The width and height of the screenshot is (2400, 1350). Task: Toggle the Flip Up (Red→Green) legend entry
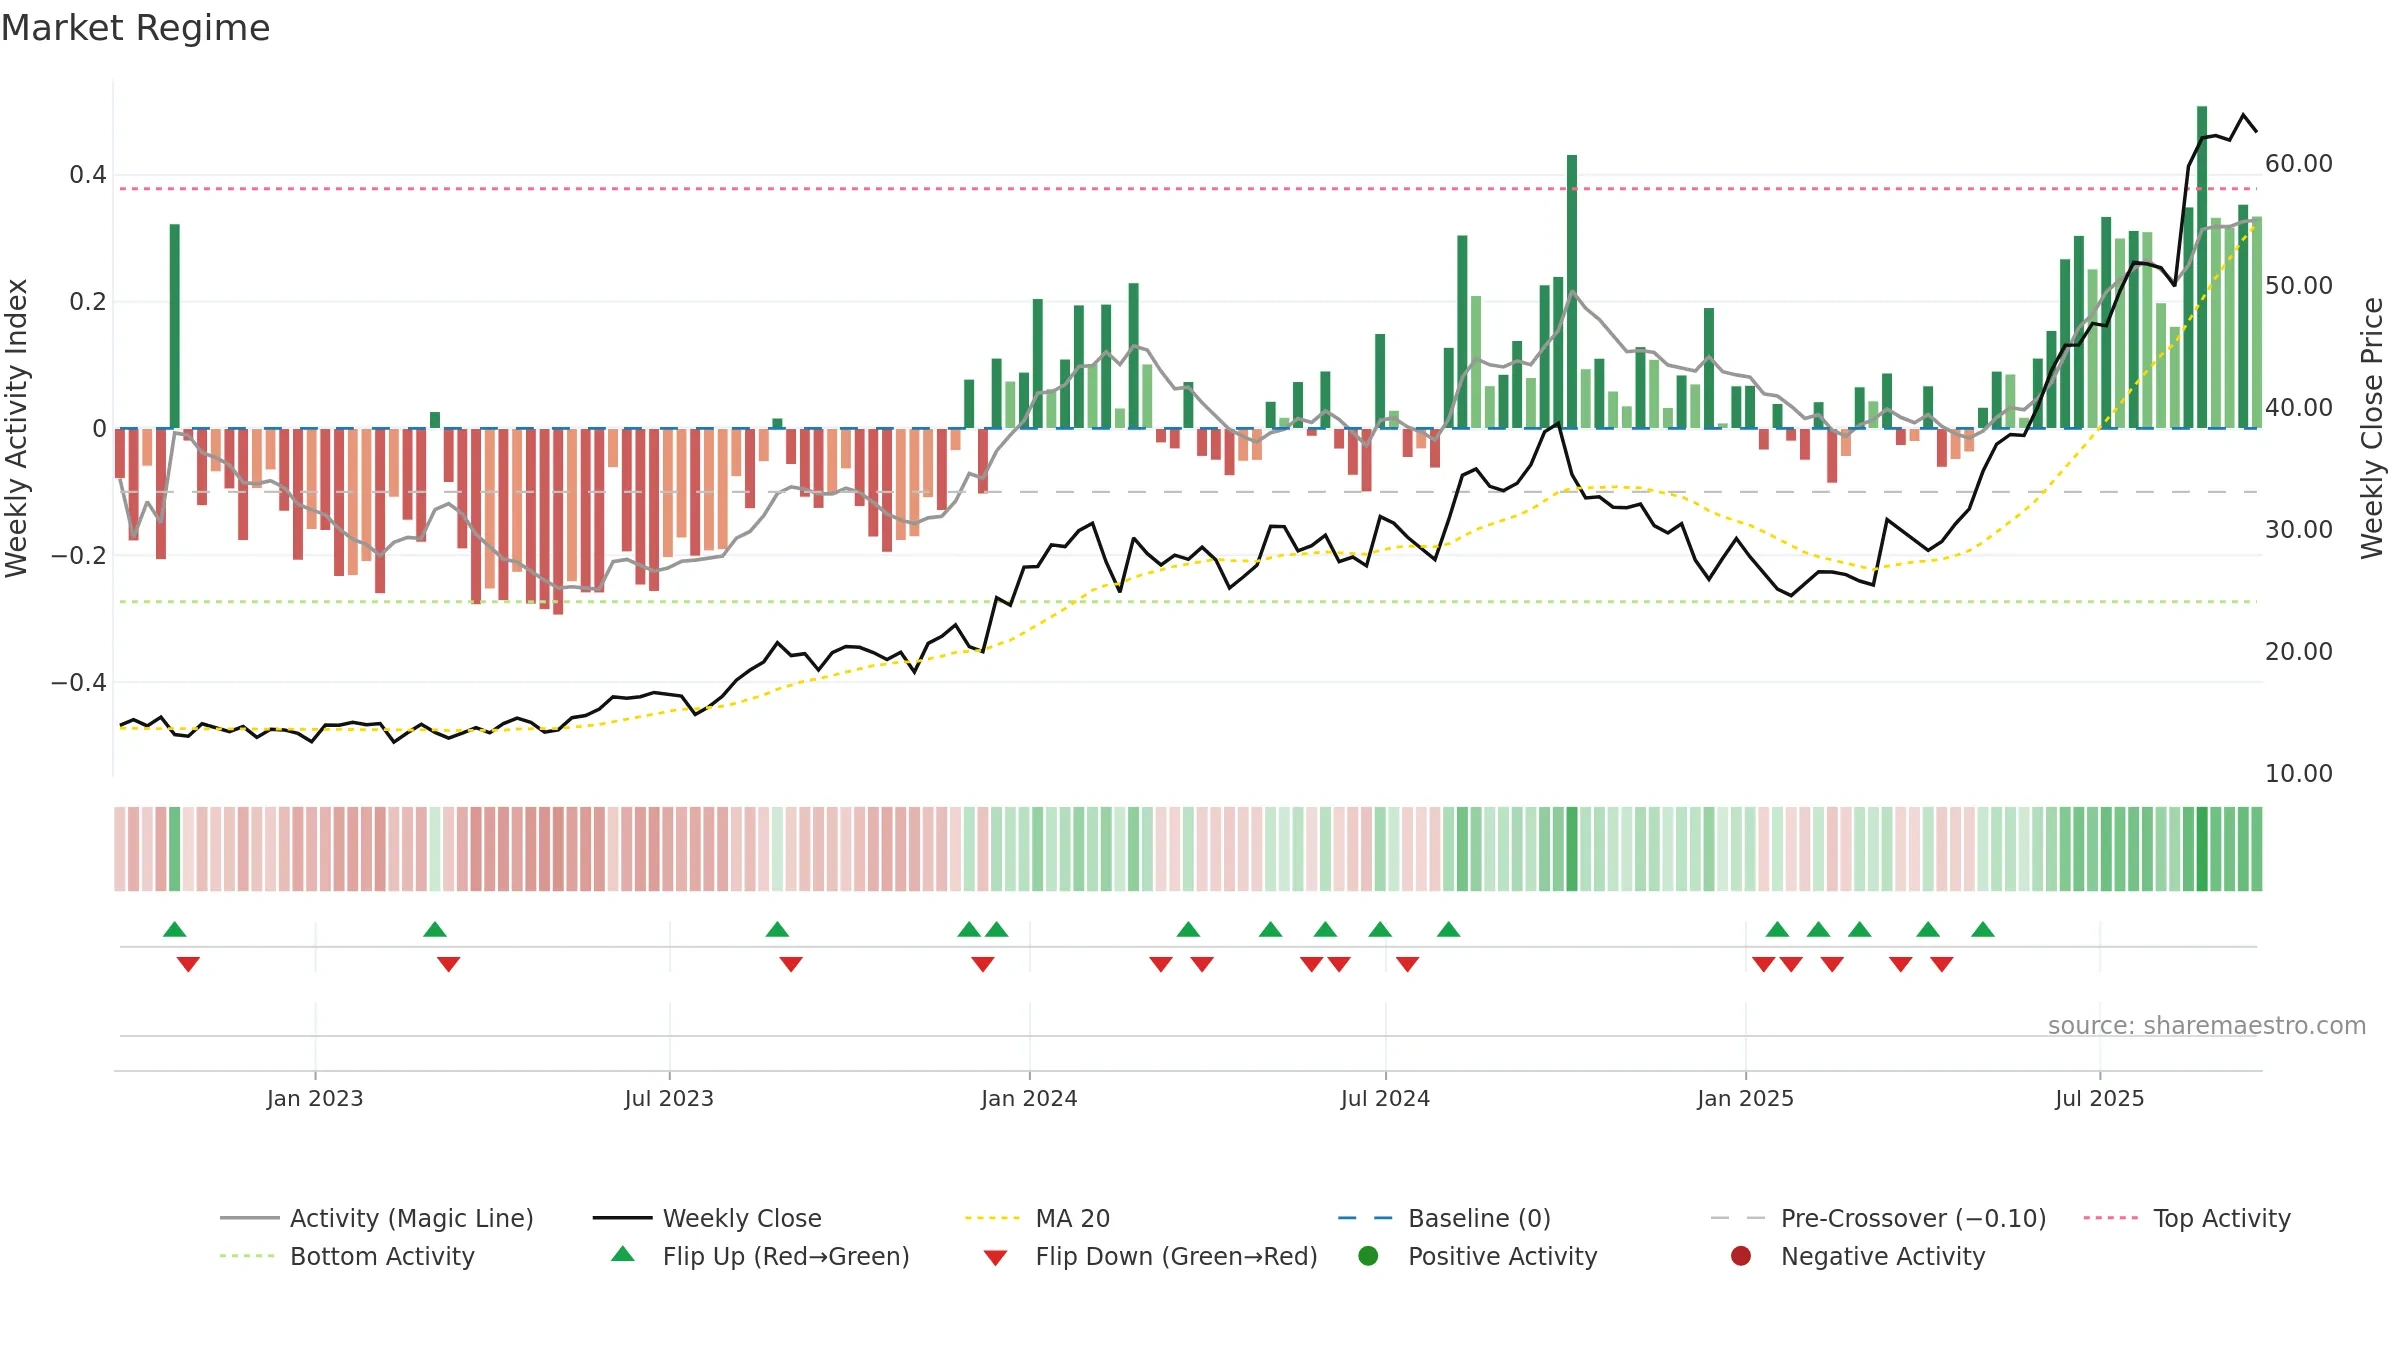pyautogui.click(x=760, y=1256)
